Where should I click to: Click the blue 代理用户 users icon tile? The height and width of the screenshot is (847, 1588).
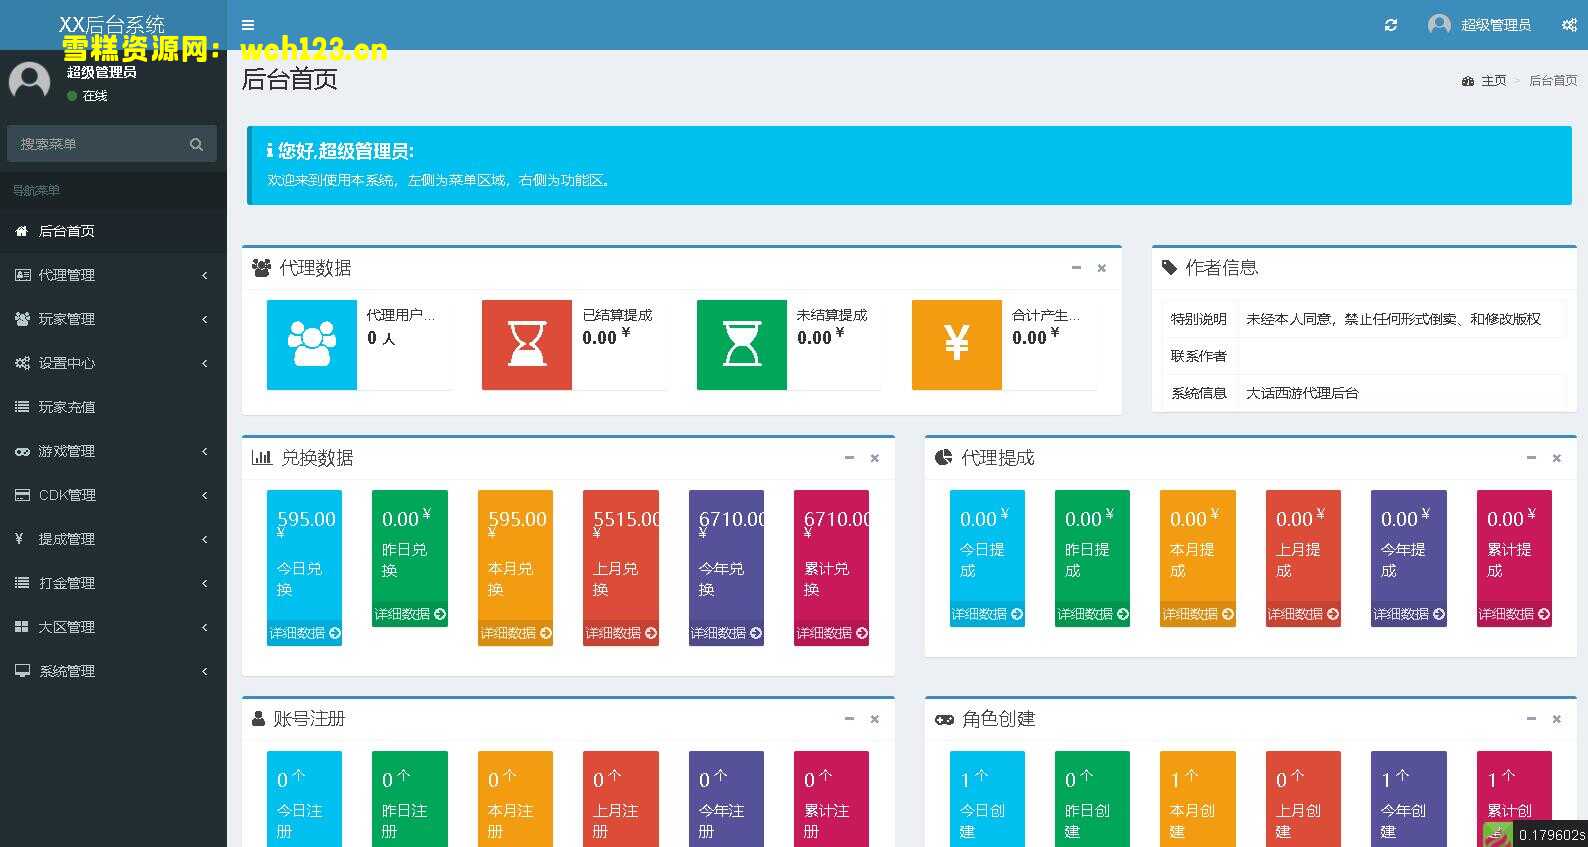point(312,345)
